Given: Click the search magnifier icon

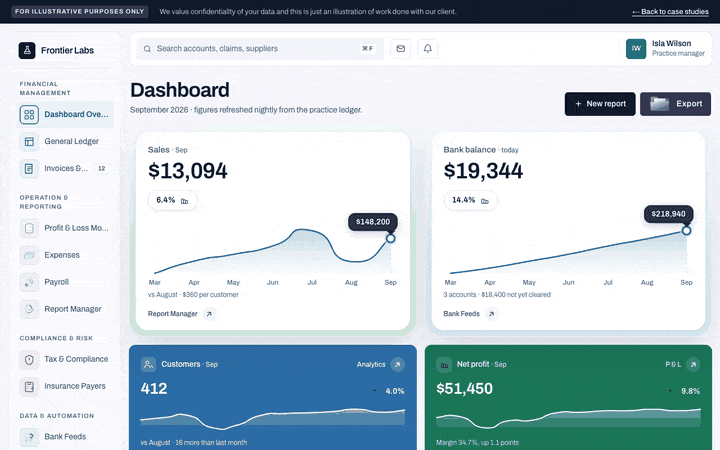Looking at the screenshot, I should pos(147,49).
